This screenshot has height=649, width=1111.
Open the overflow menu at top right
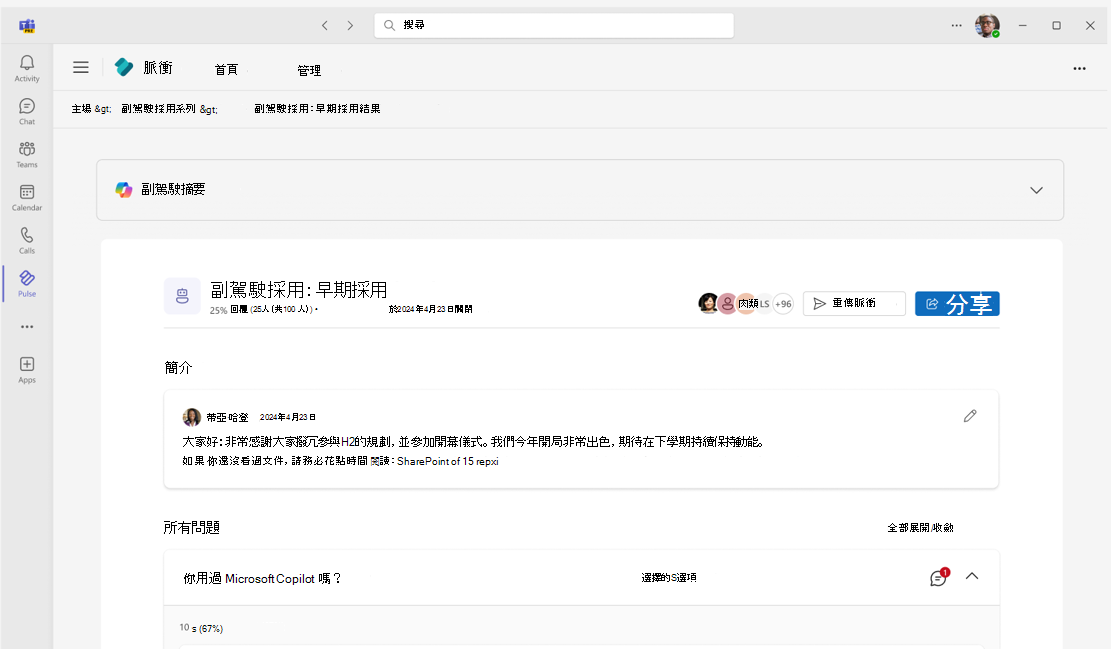coord(1079,68)
